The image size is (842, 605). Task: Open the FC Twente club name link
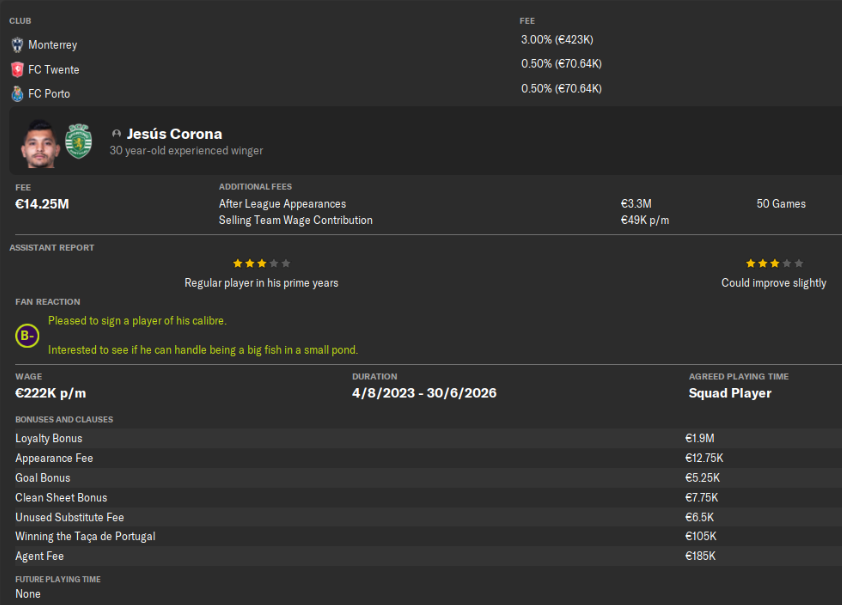(53, 70)
